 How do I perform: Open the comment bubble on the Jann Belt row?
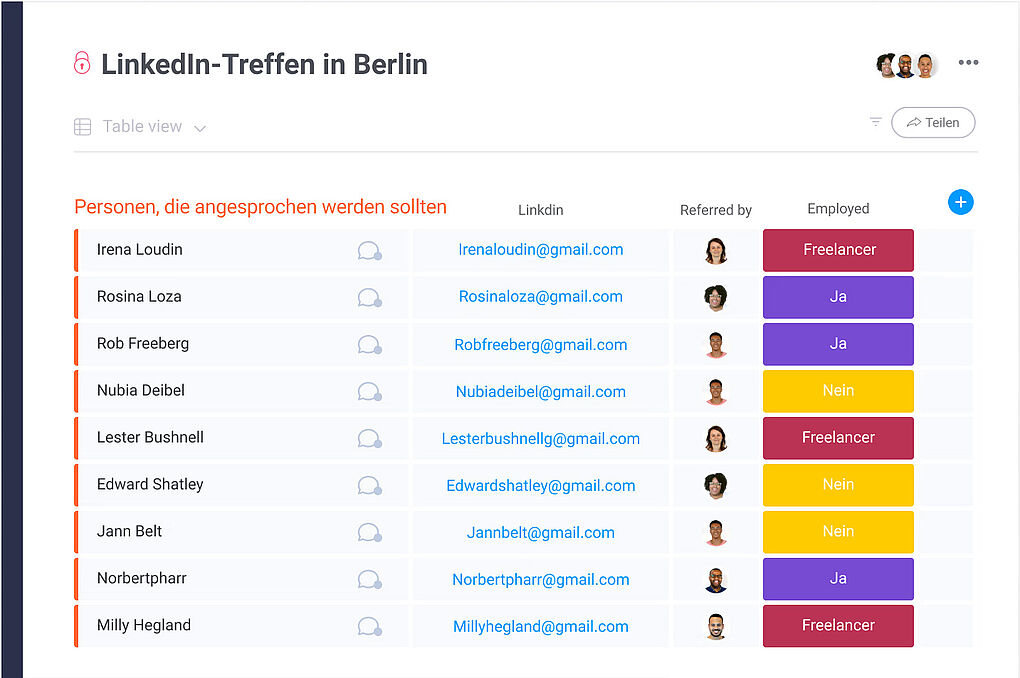[369, 533]
